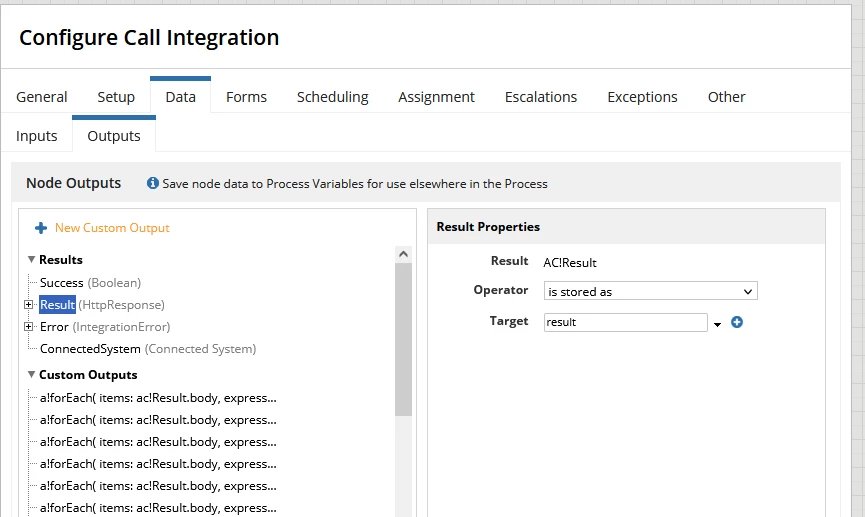Click the info icon beside Node Outputs
This screenshot has height=517, width=865.
tap(153, 183)
